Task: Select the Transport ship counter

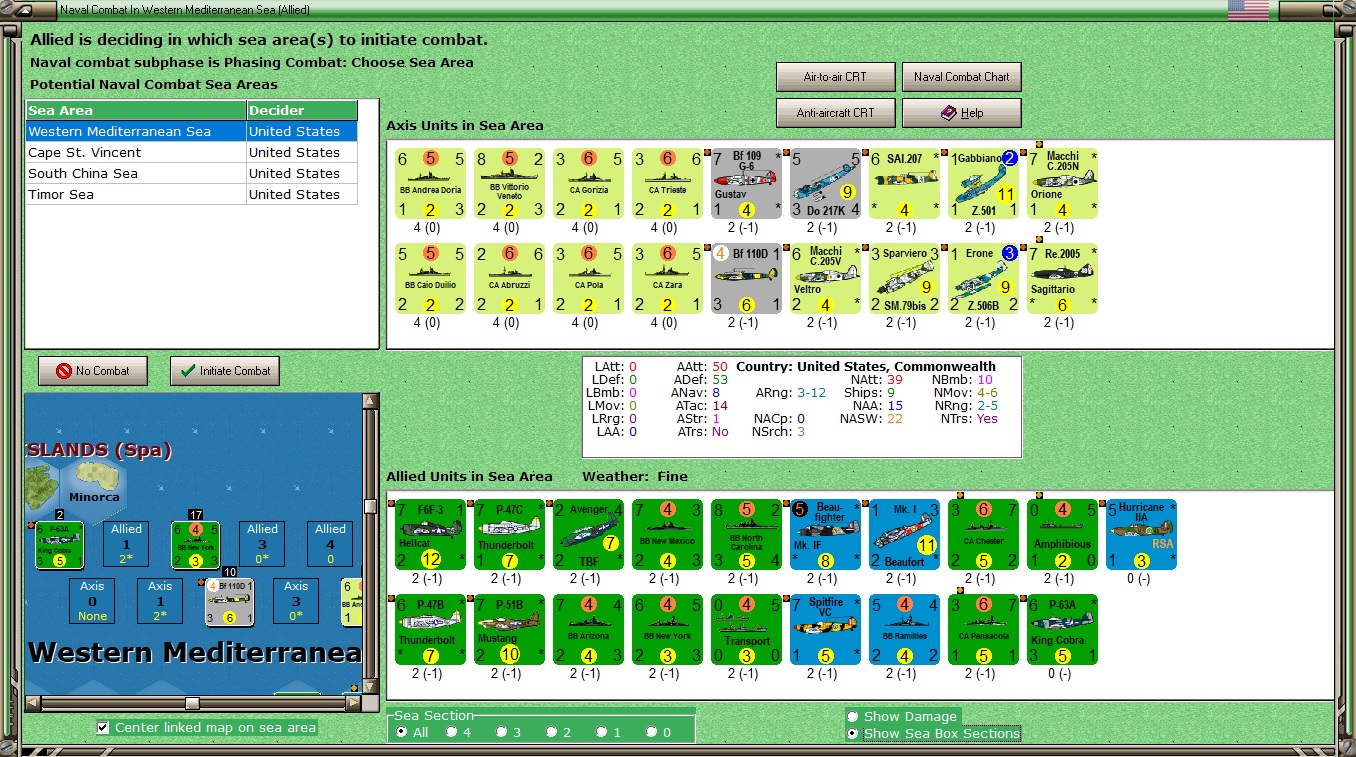Action: (746, 630)
